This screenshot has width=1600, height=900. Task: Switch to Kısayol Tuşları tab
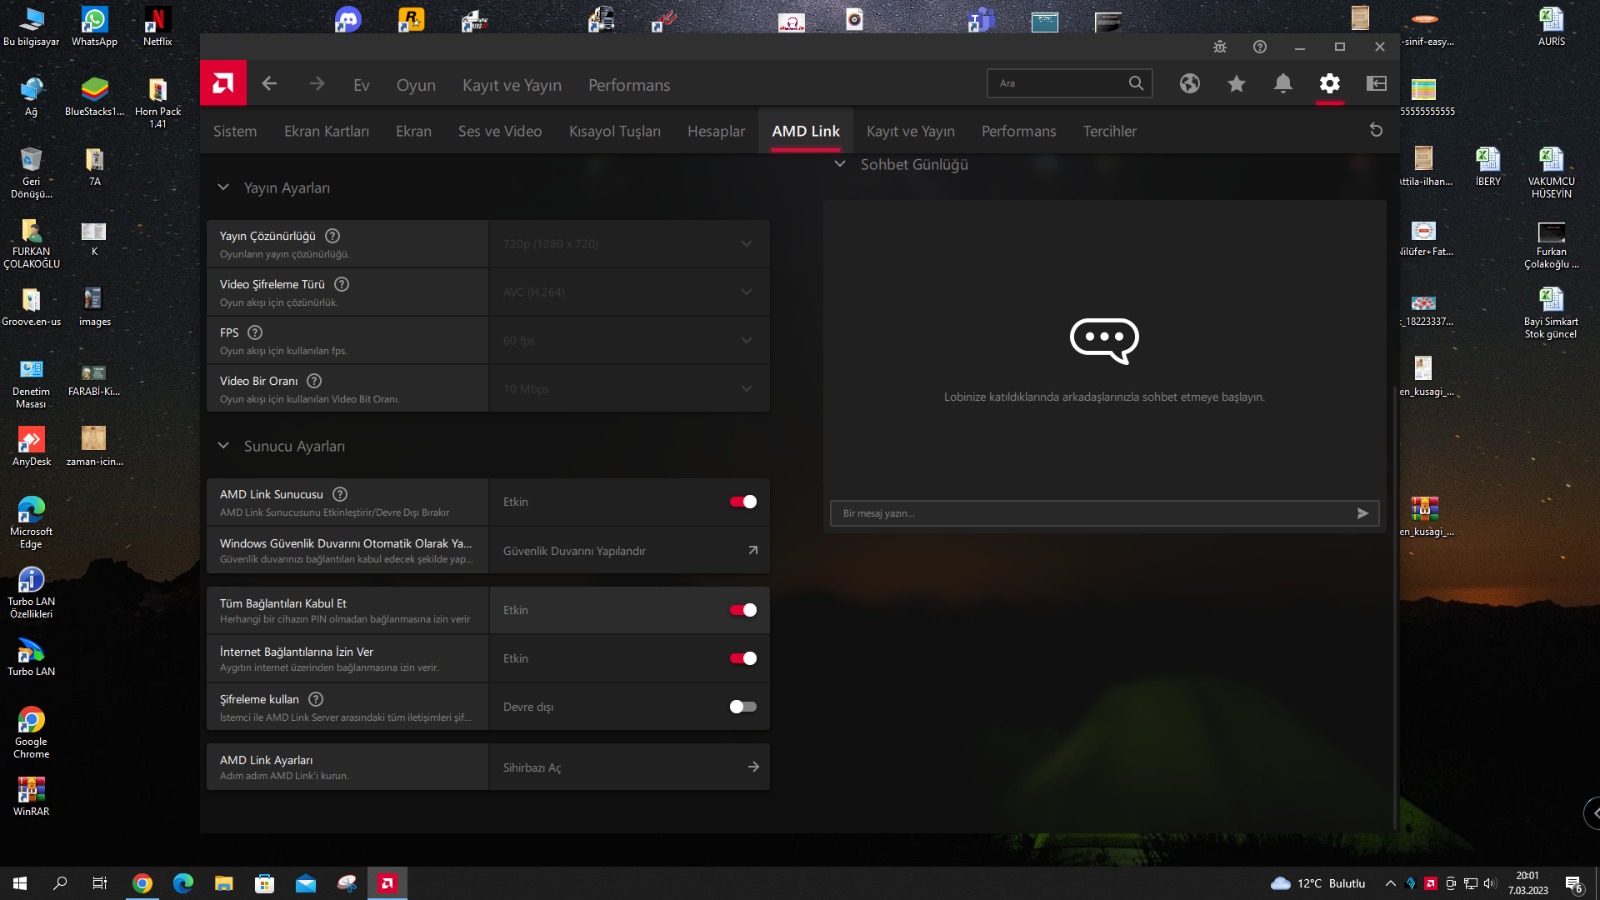(x=615, y=131)
